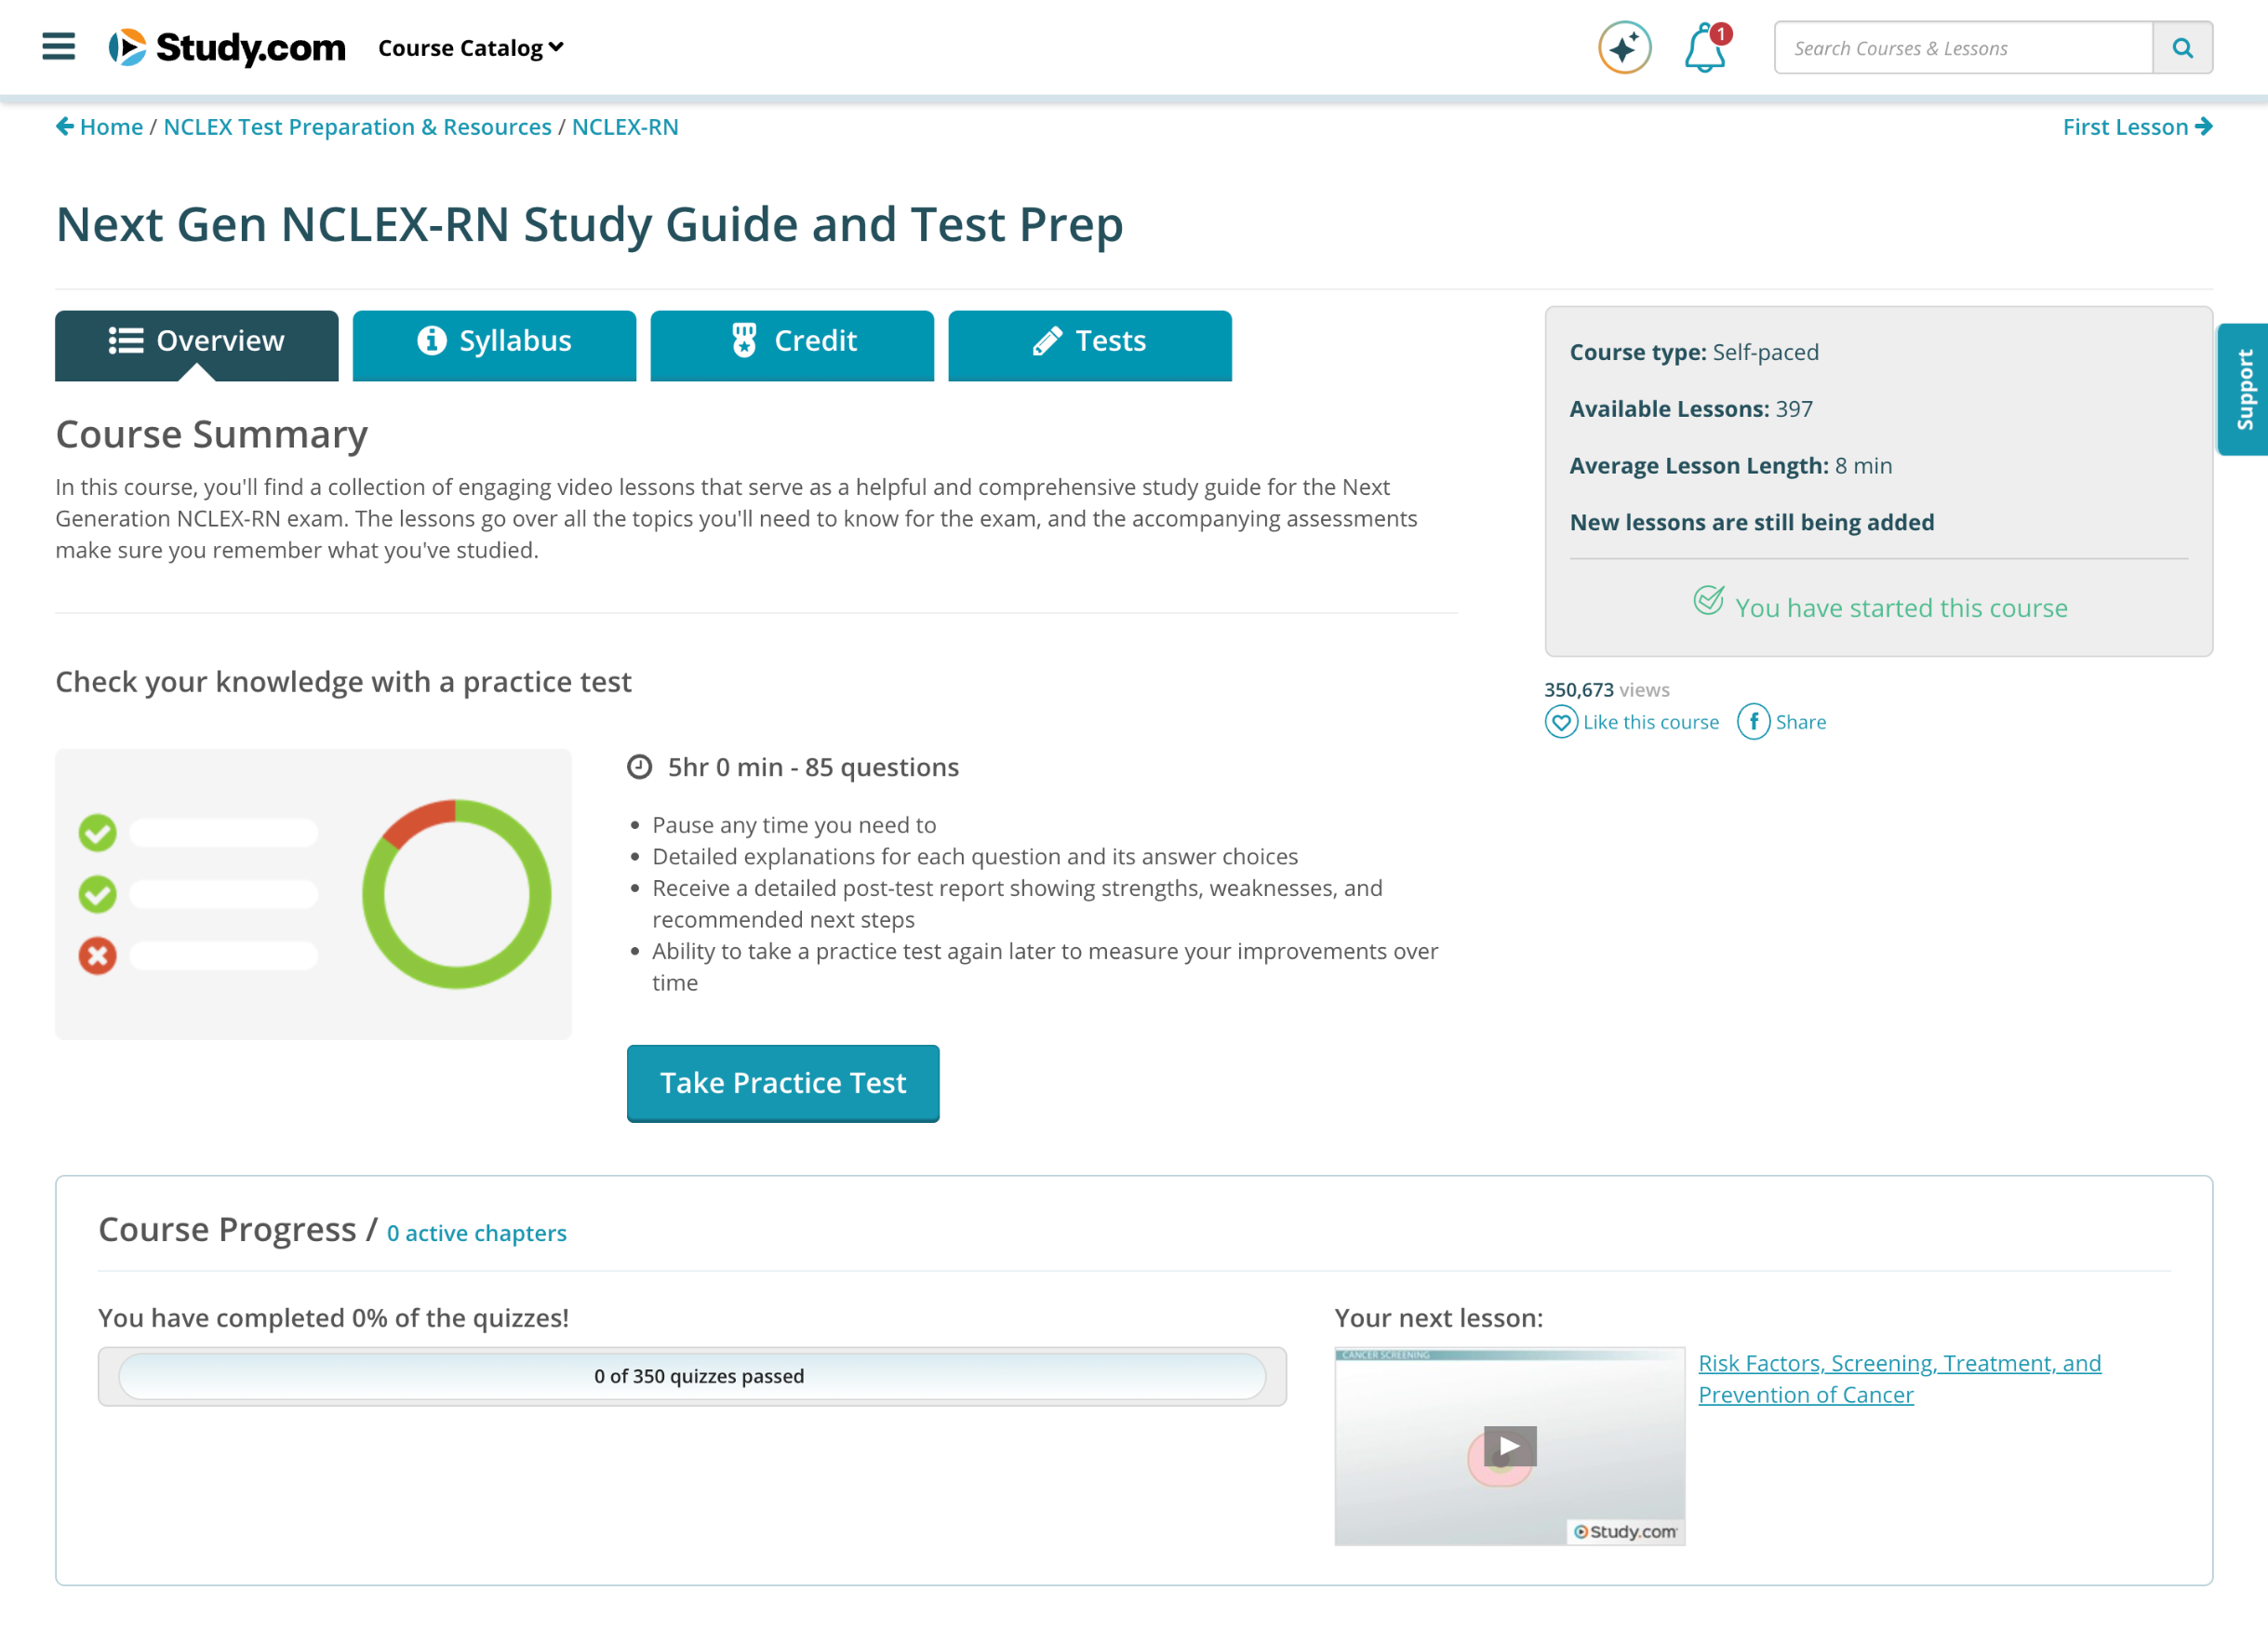The image size is (2268, 1643).
Task: Go to First Lesson link
Action: coord(2137,127)
